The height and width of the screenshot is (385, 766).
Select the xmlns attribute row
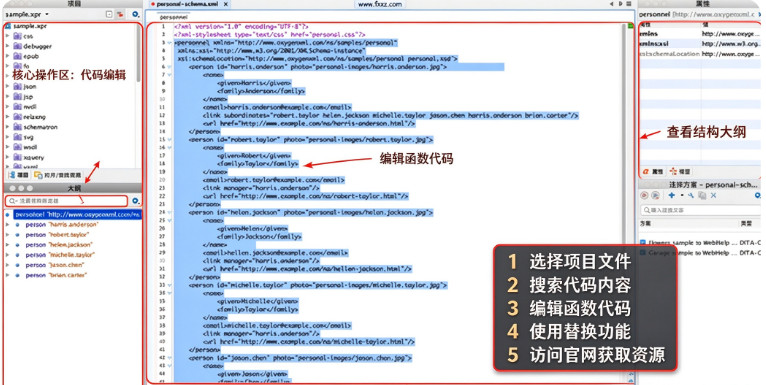point(700,34)
